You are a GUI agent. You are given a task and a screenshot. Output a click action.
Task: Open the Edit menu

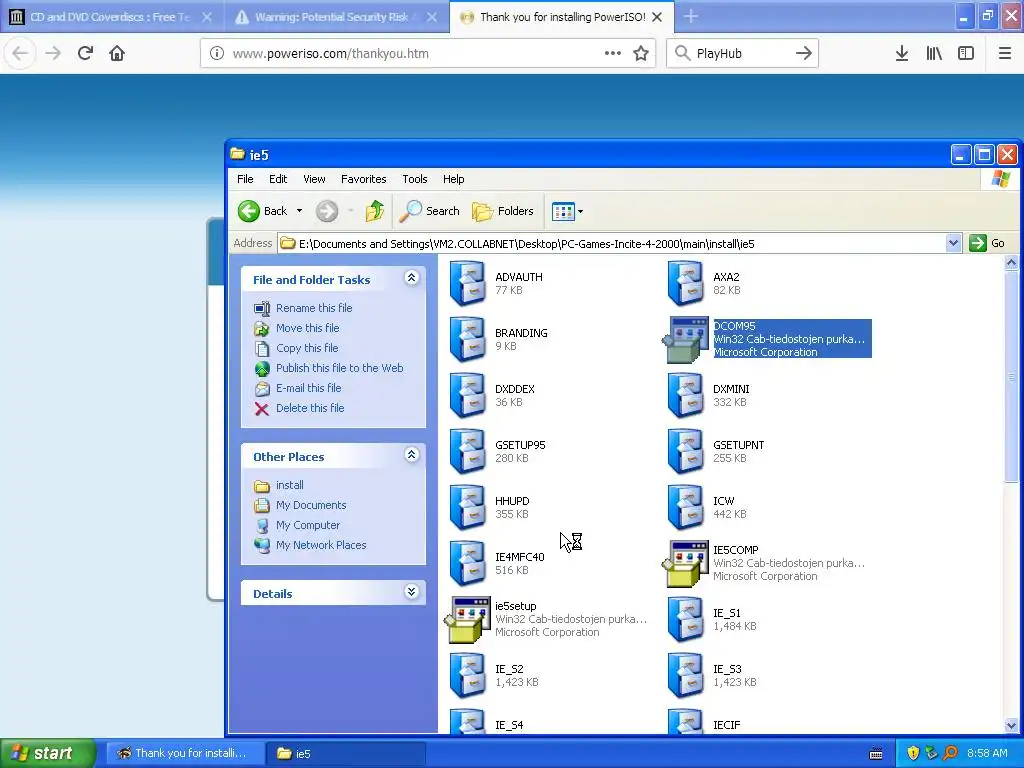point(278,179)
